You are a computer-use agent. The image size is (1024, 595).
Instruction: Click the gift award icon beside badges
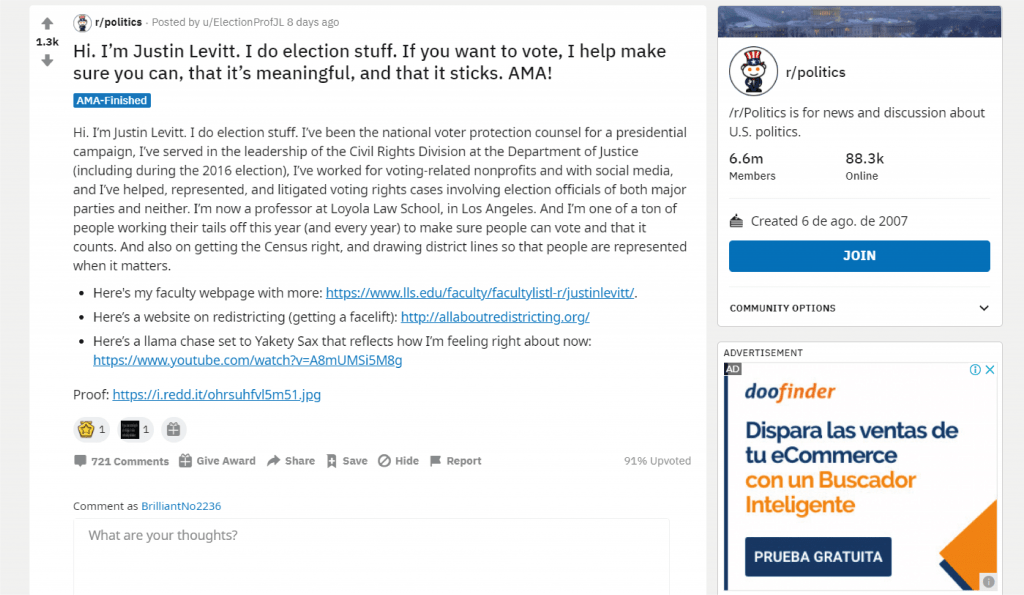(173, 429)
